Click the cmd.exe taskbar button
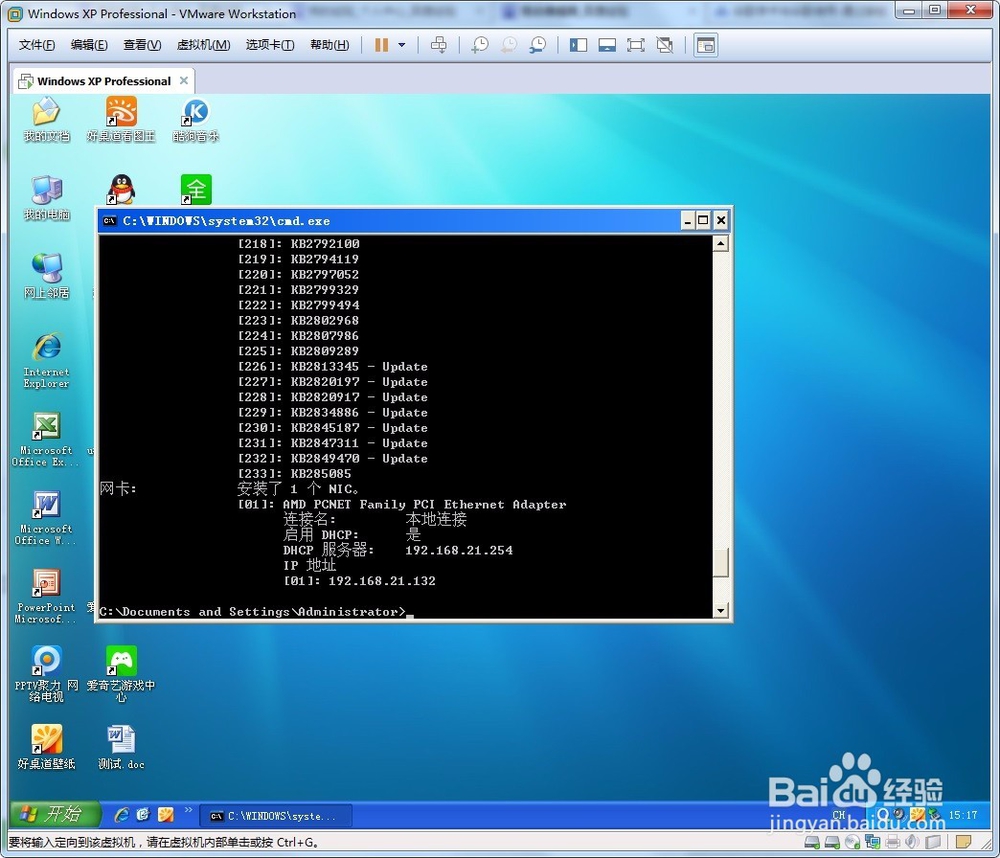 tap(276, 816)
